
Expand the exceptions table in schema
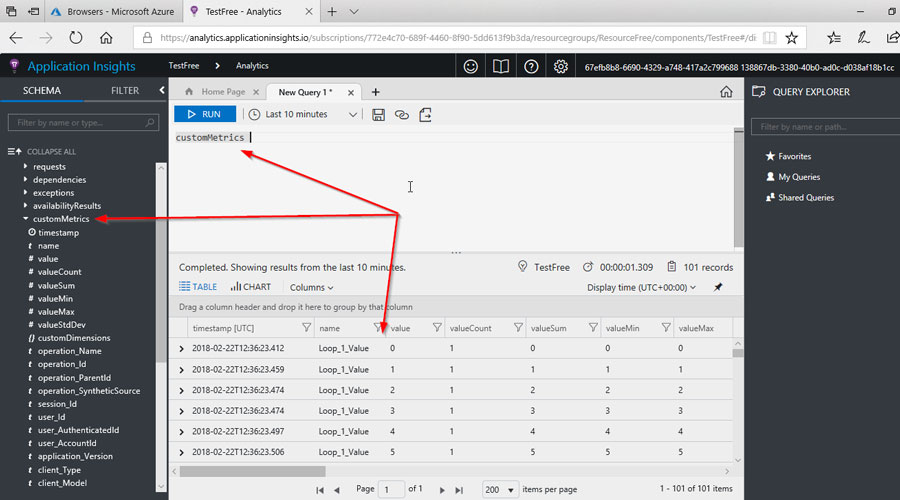[x=25, y=192]
